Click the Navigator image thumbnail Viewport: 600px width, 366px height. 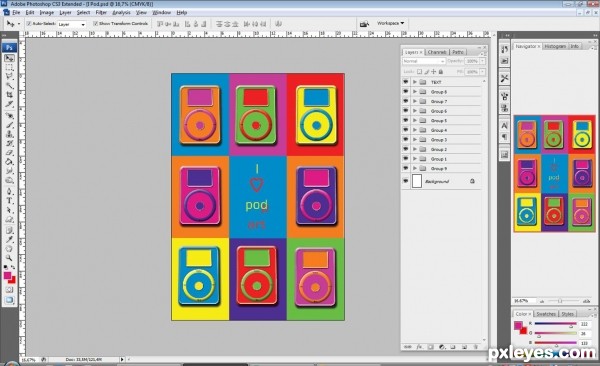point(554,173)
